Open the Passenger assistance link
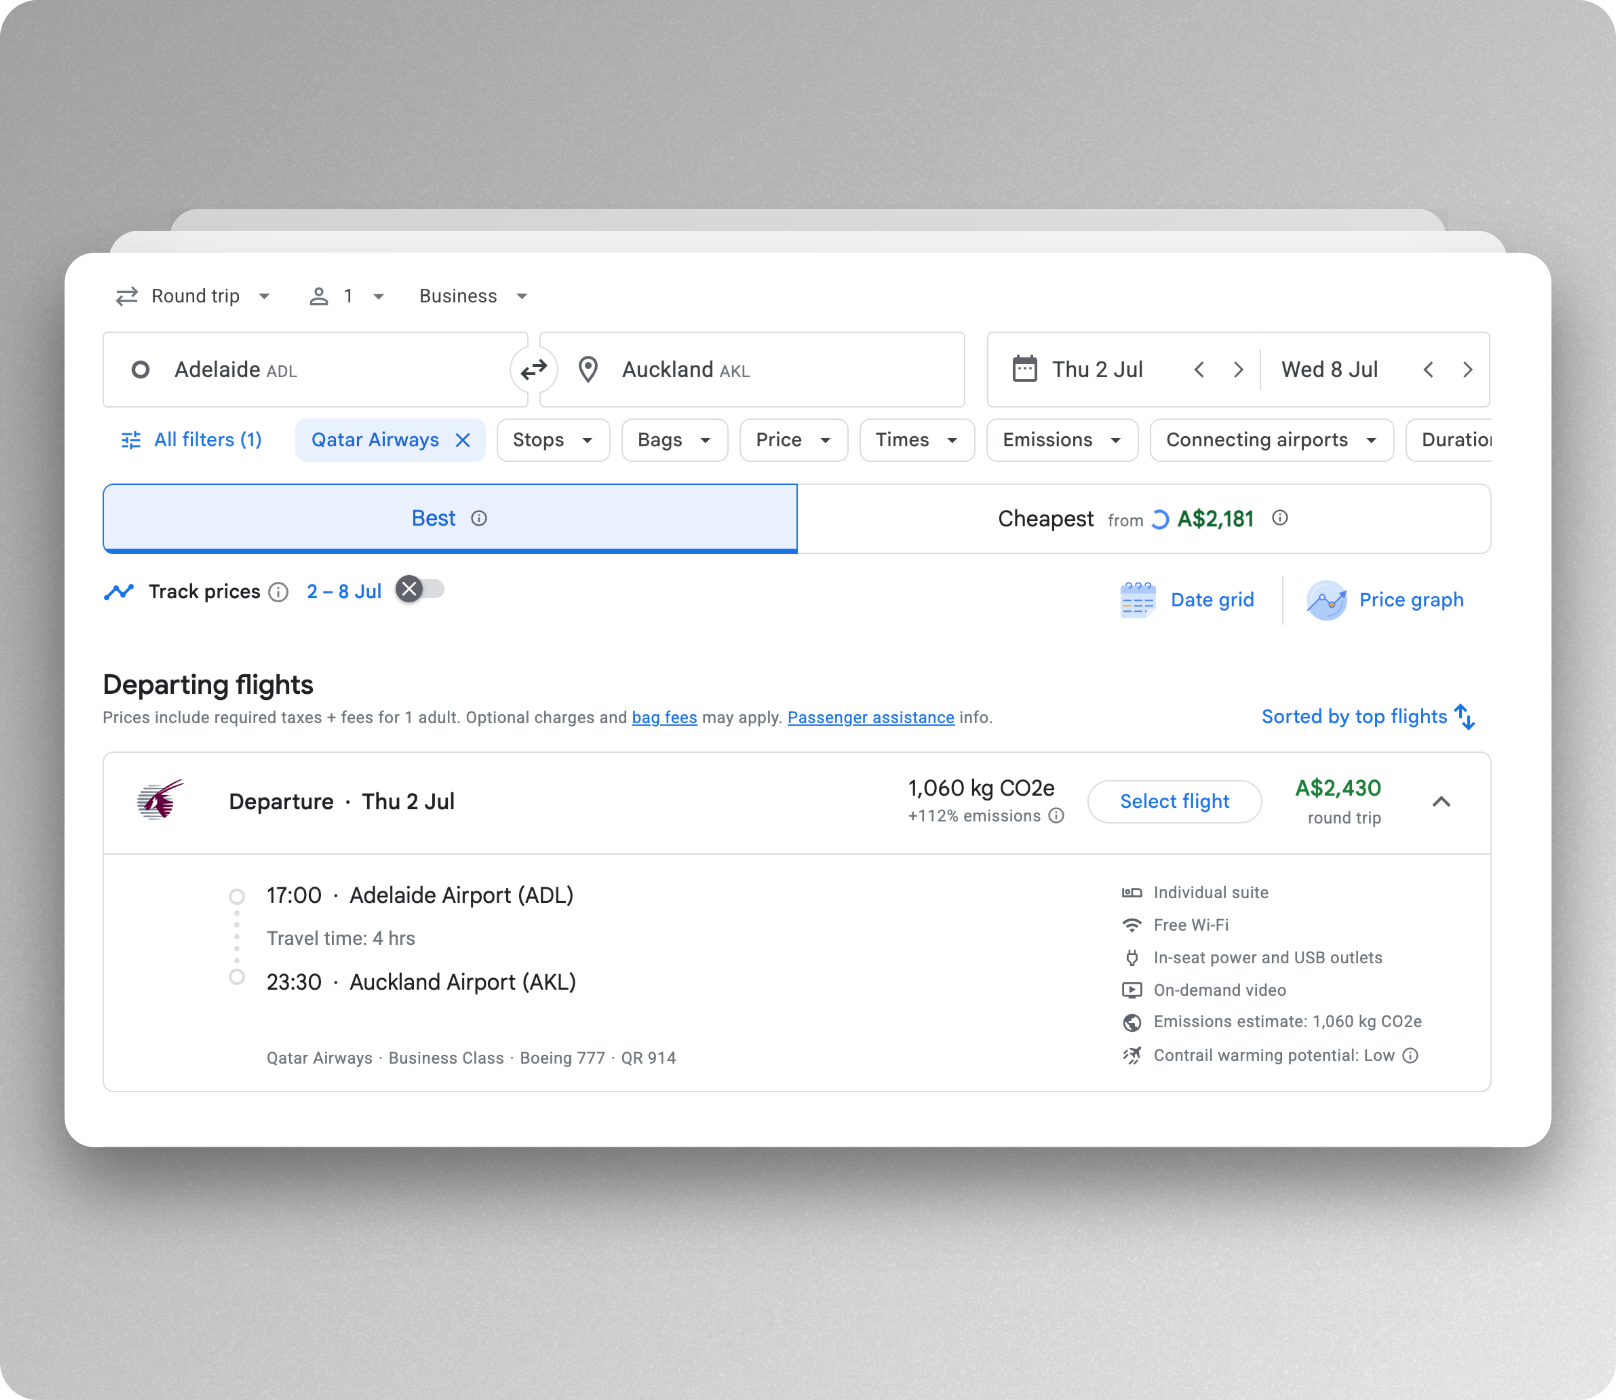Screen dimensions: 1616x1400 tap(871, 718)
